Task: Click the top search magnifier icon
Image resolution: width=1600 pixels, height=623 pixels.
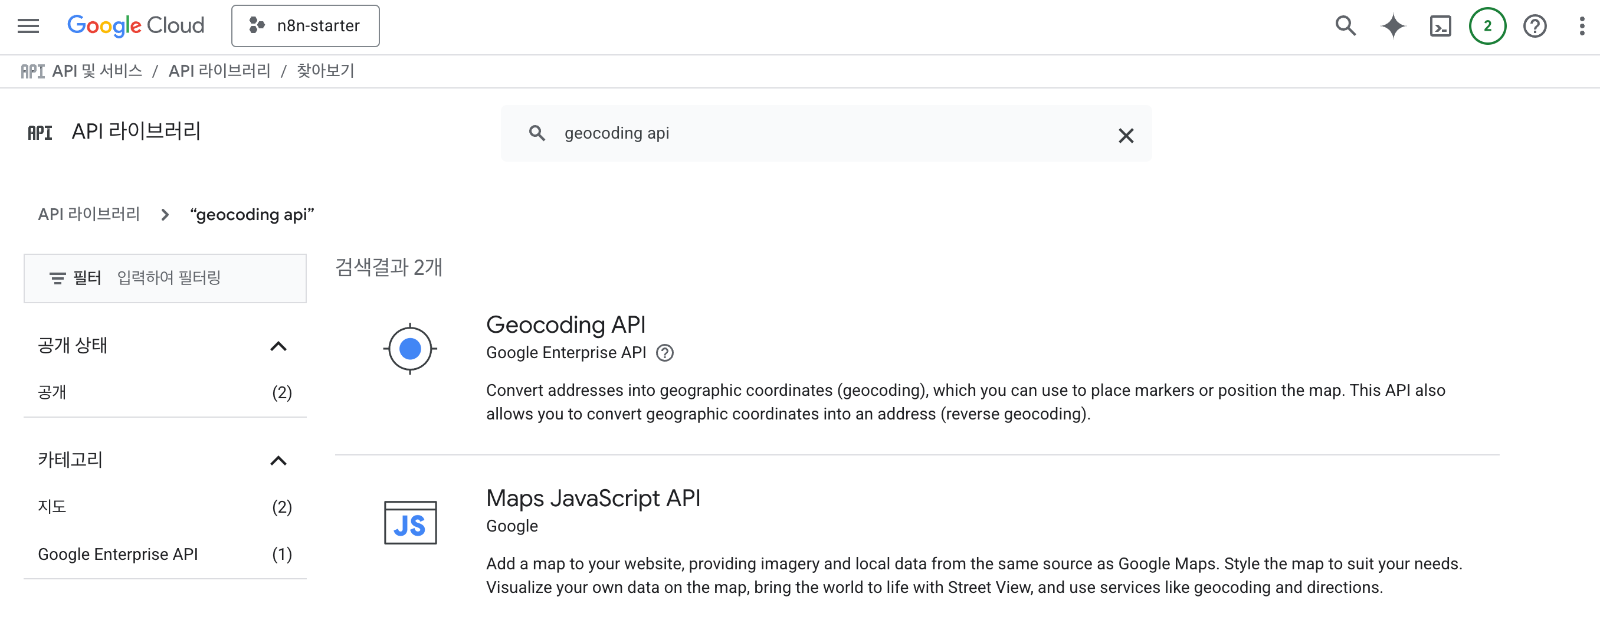Action: (x=1345, y=26)
